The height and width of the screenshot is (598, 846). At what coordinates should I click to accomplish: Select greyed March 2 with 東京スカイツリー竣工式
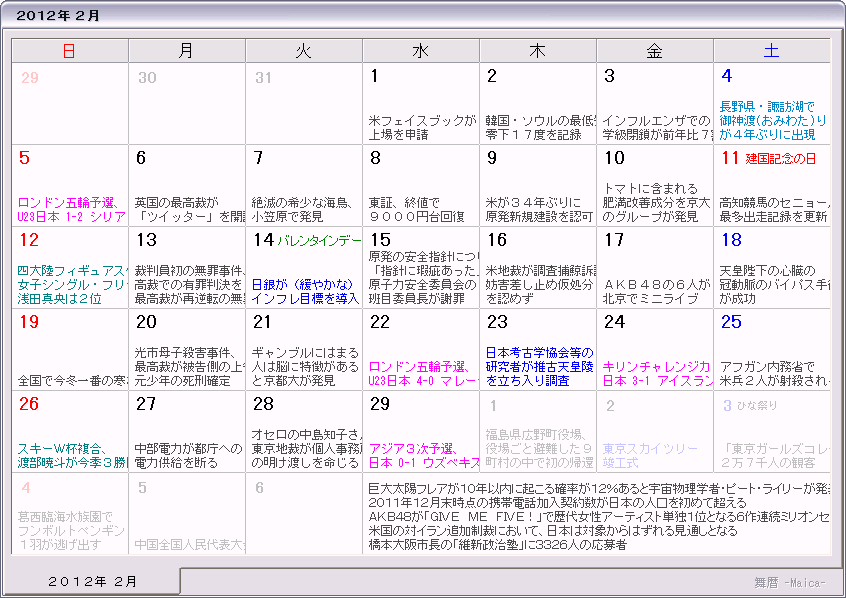[655, 432]
